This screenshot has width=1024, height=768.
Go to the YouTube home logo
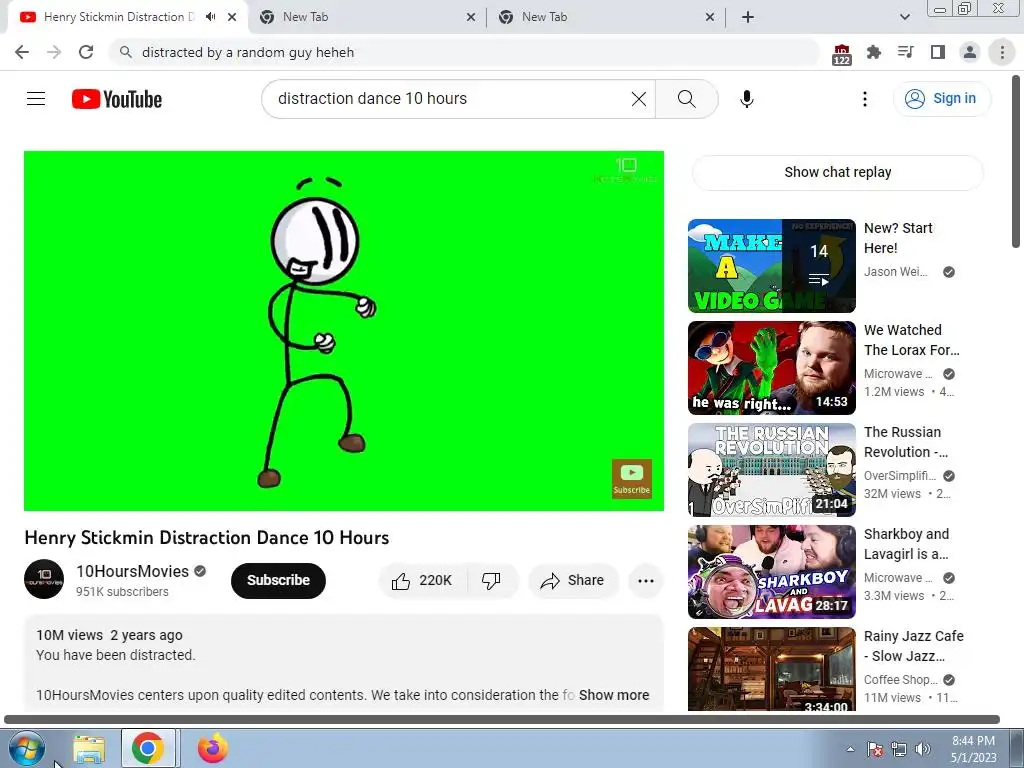[117, 99]
